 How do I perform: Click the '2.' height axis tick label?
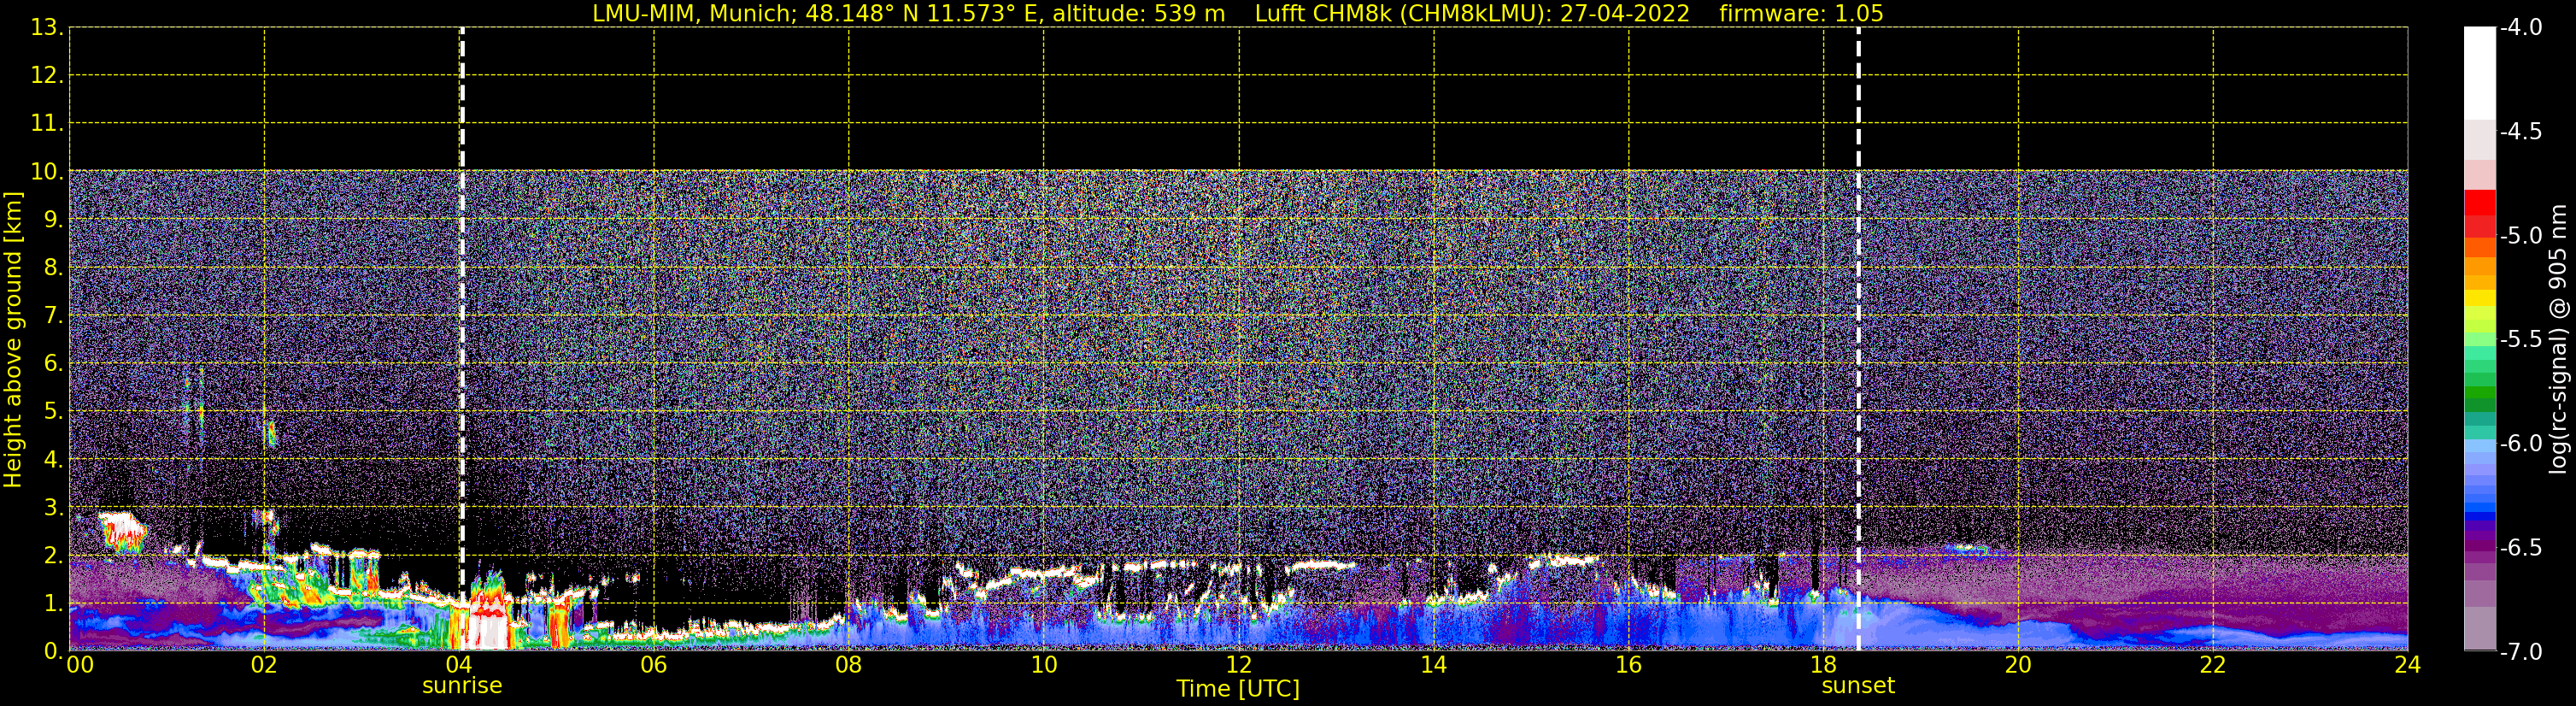[x=53, y=556]
